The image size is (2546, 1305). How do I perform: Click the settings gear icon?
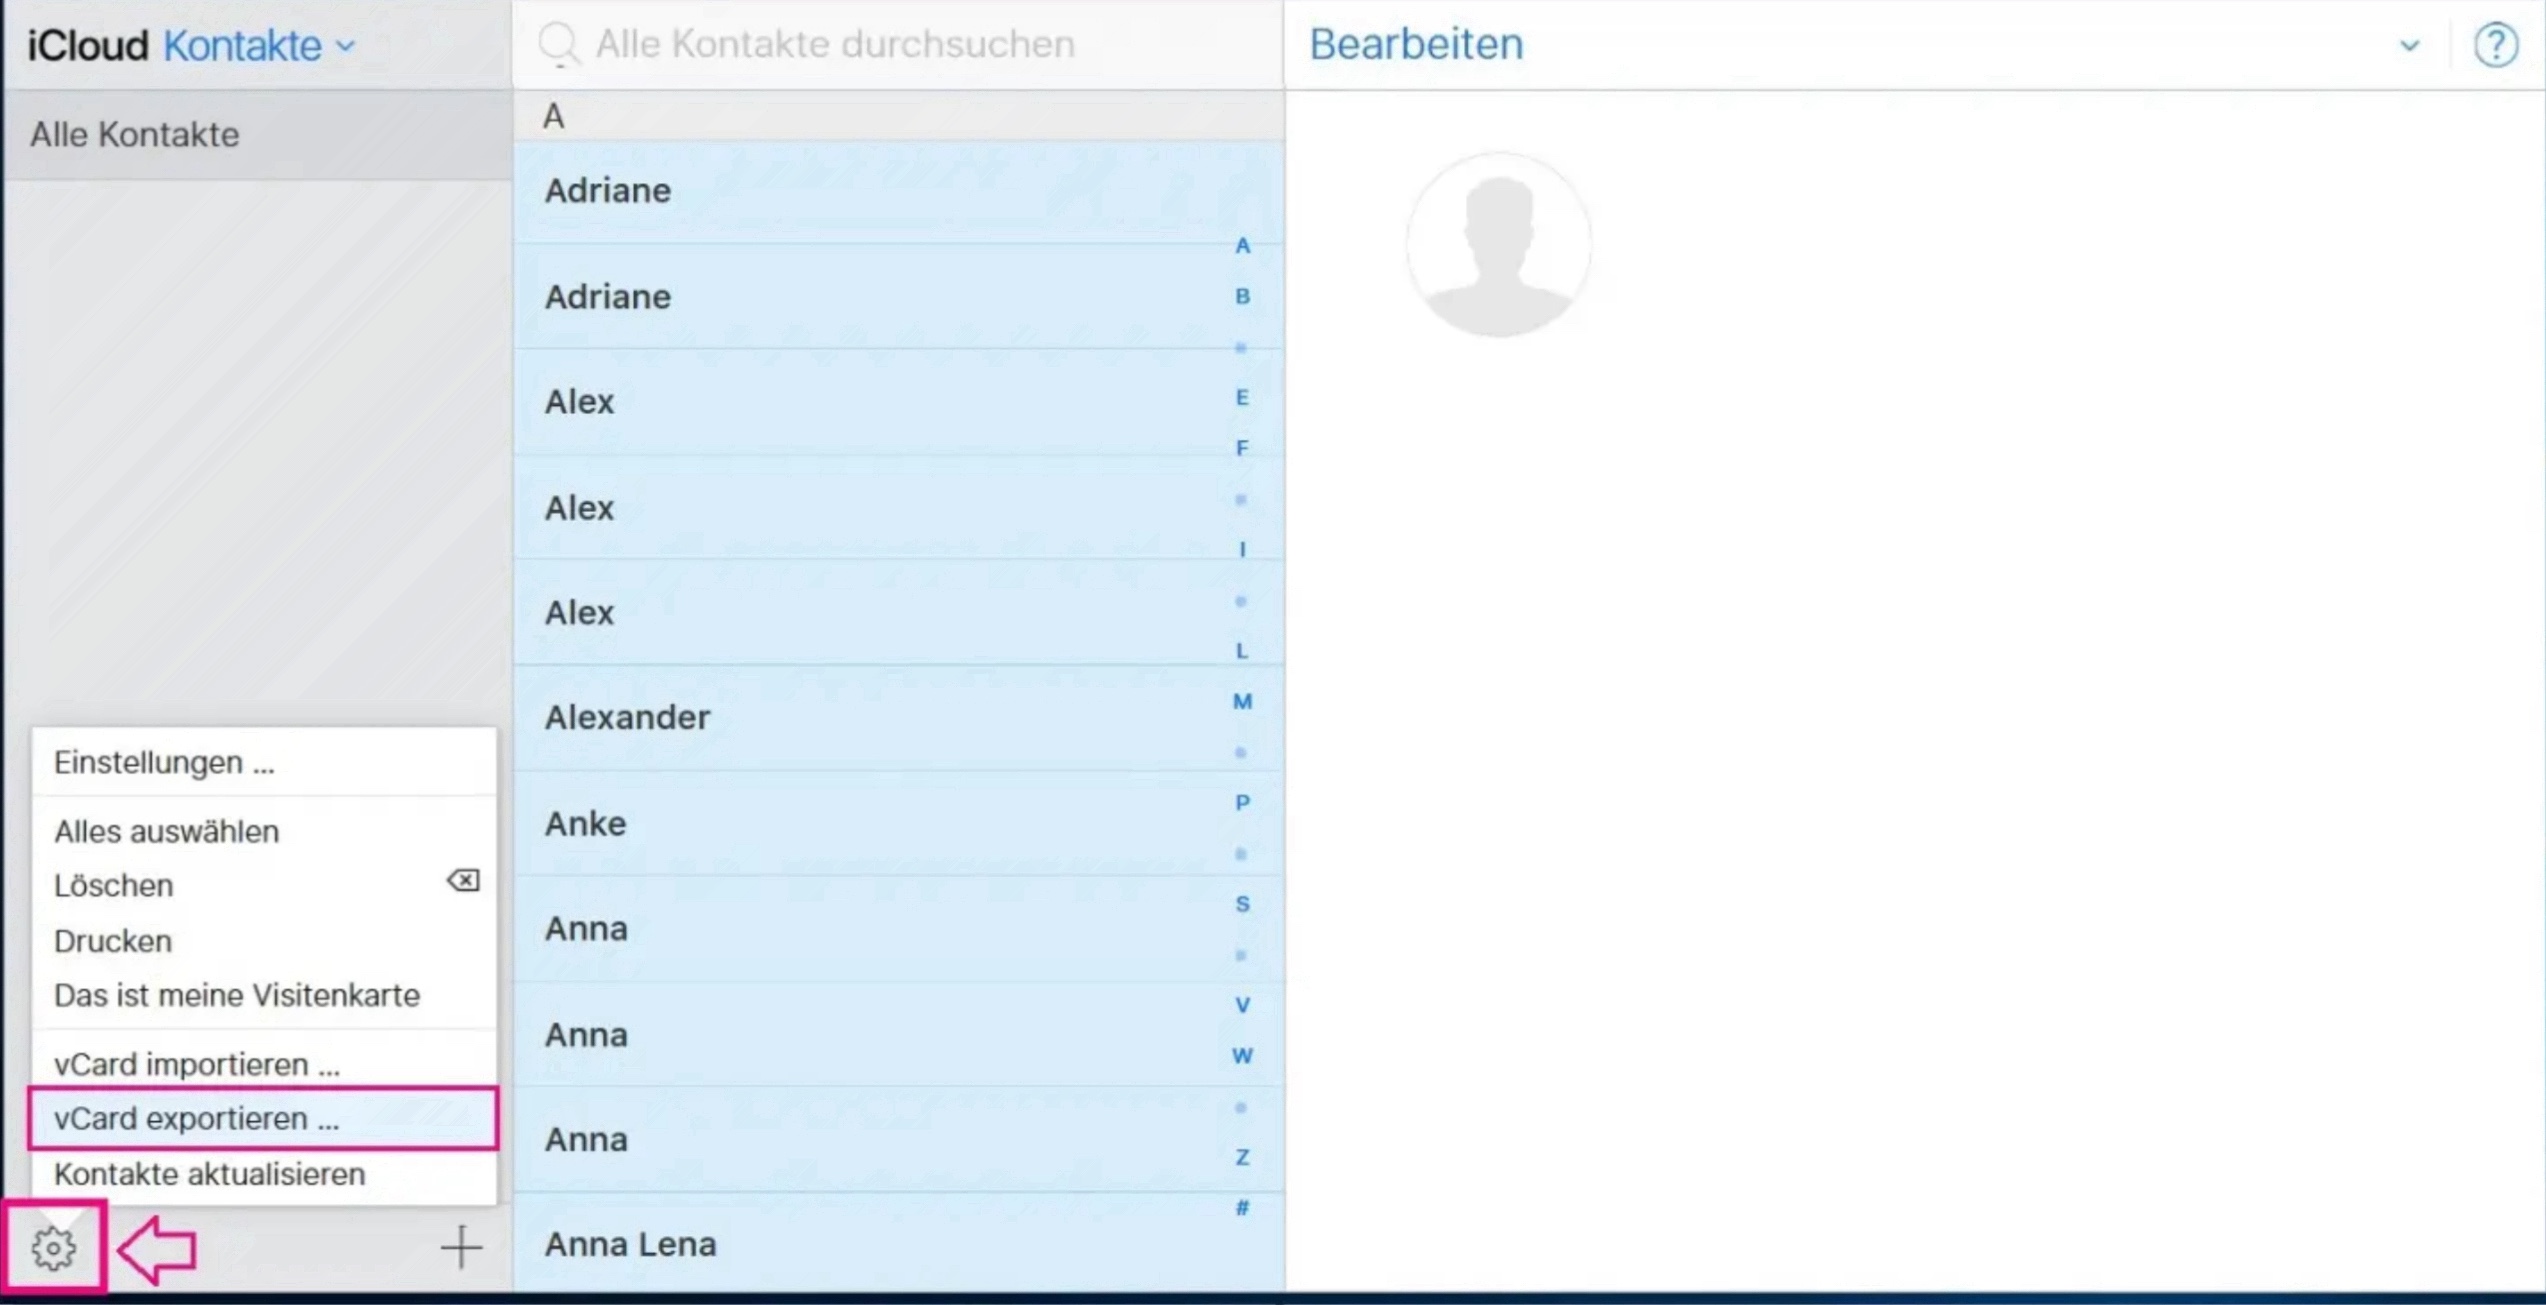click(x=53, y=1247)
